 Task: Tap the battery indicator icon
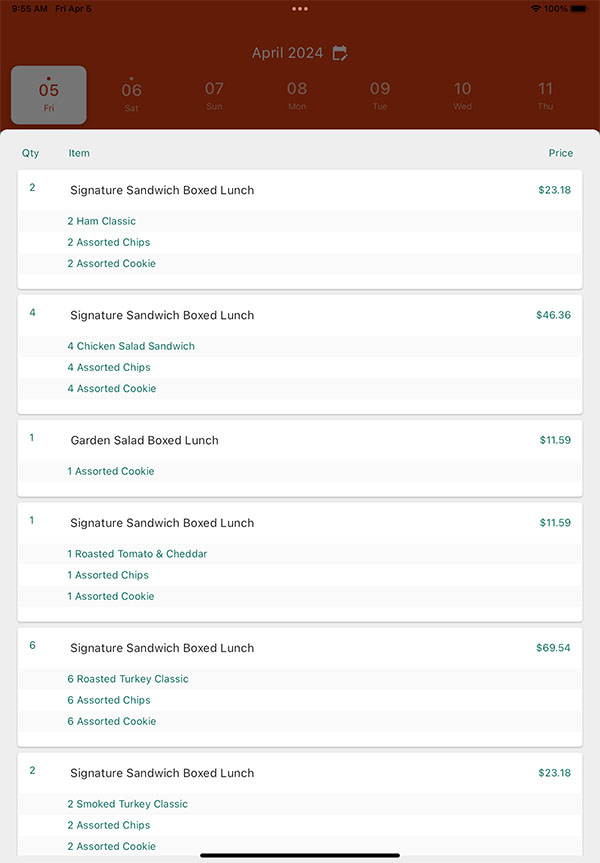click(x=582, y=8)
